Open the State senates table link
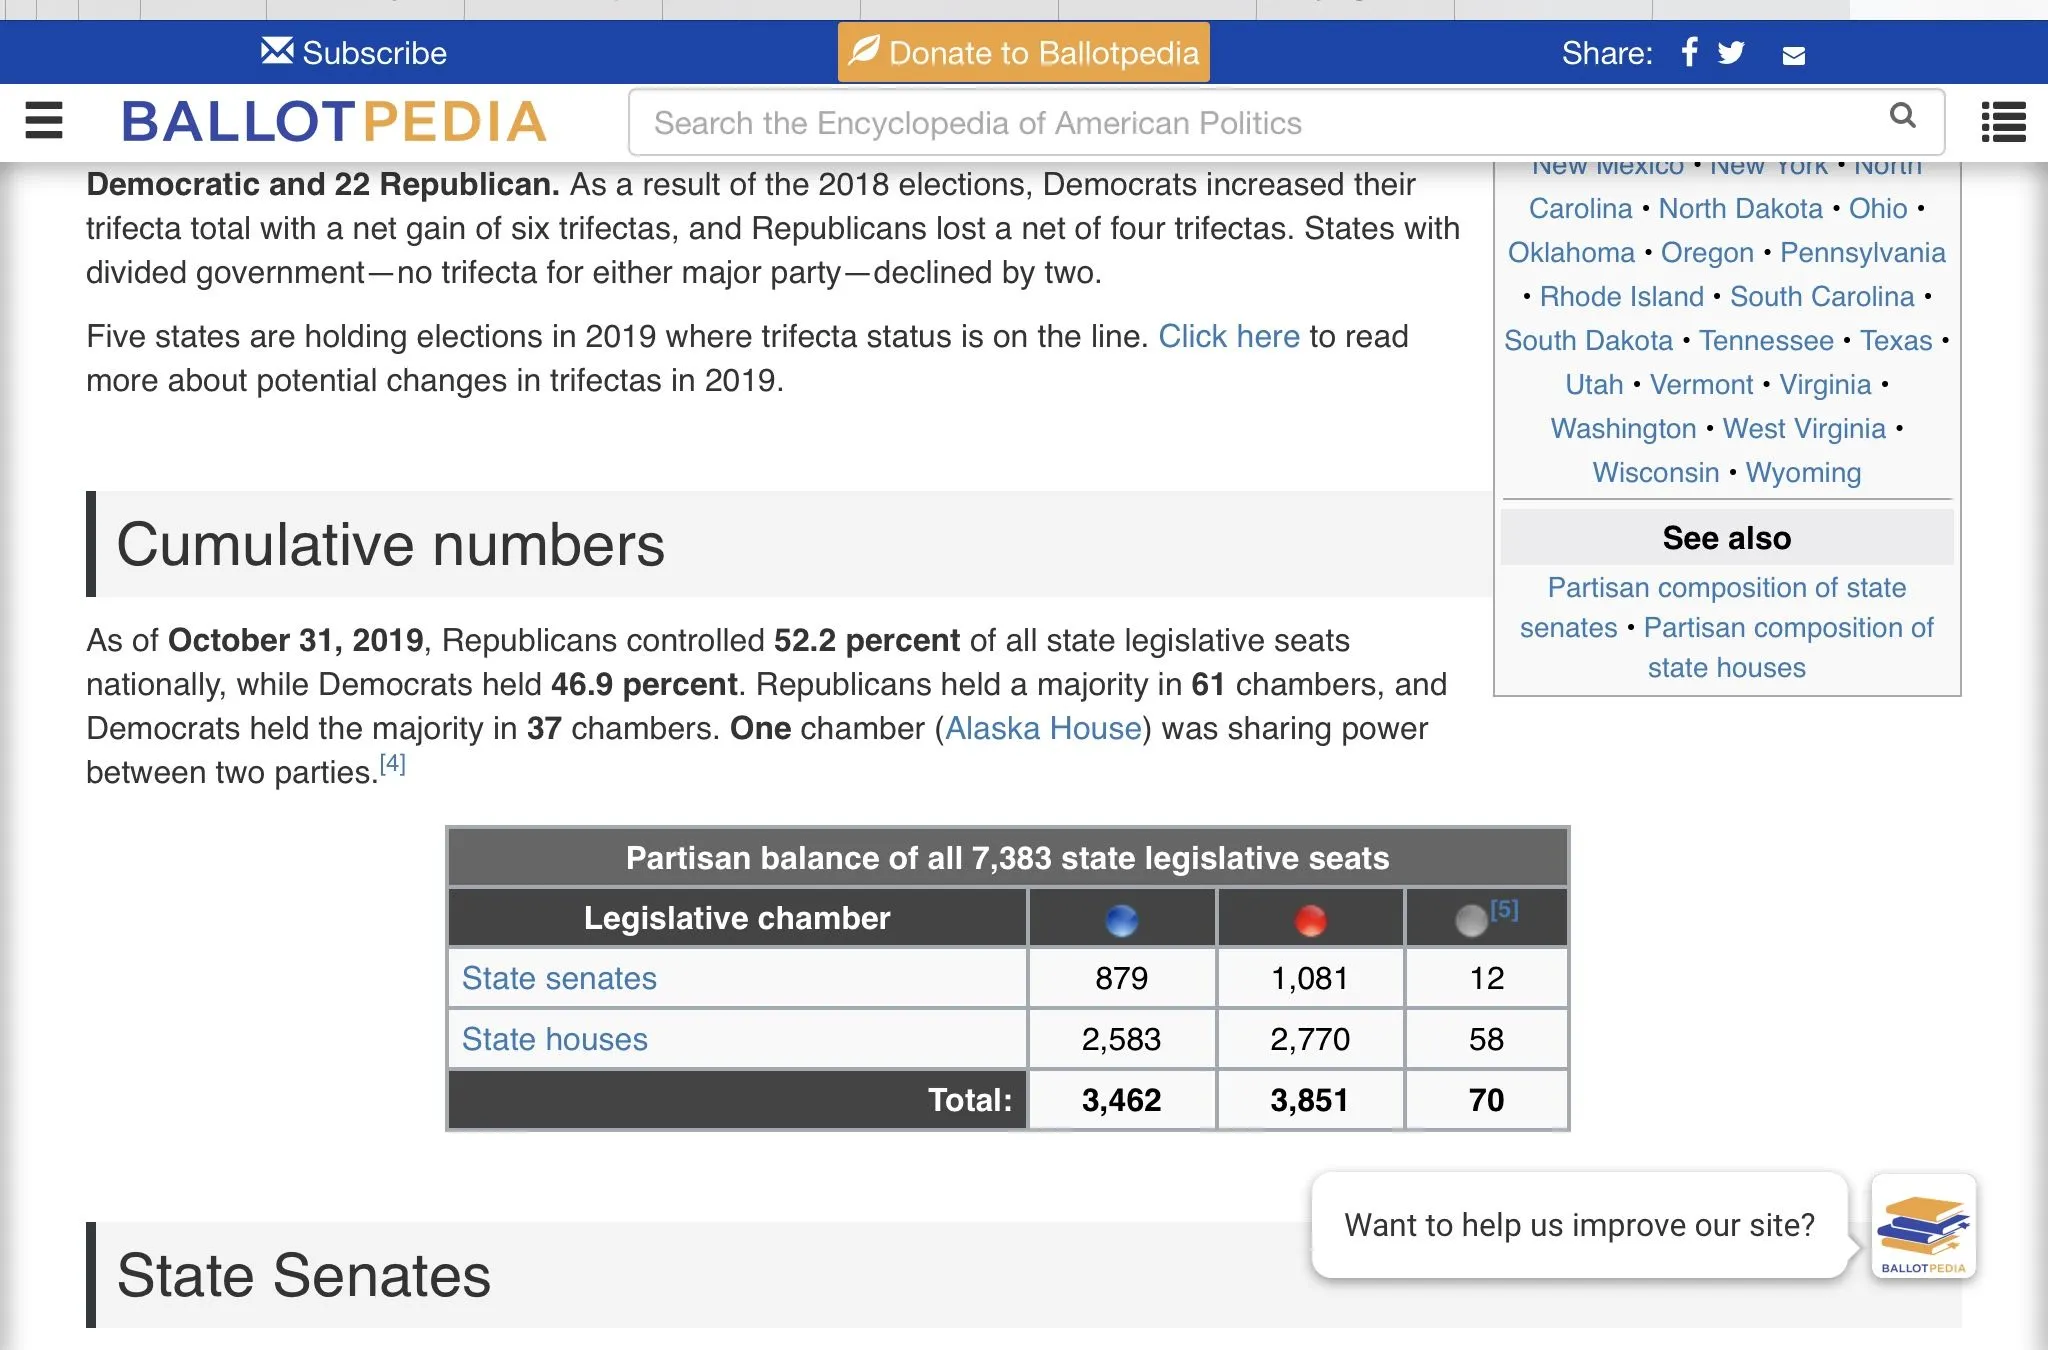Screen dimensions: 2048x1350 coord(559,978)
